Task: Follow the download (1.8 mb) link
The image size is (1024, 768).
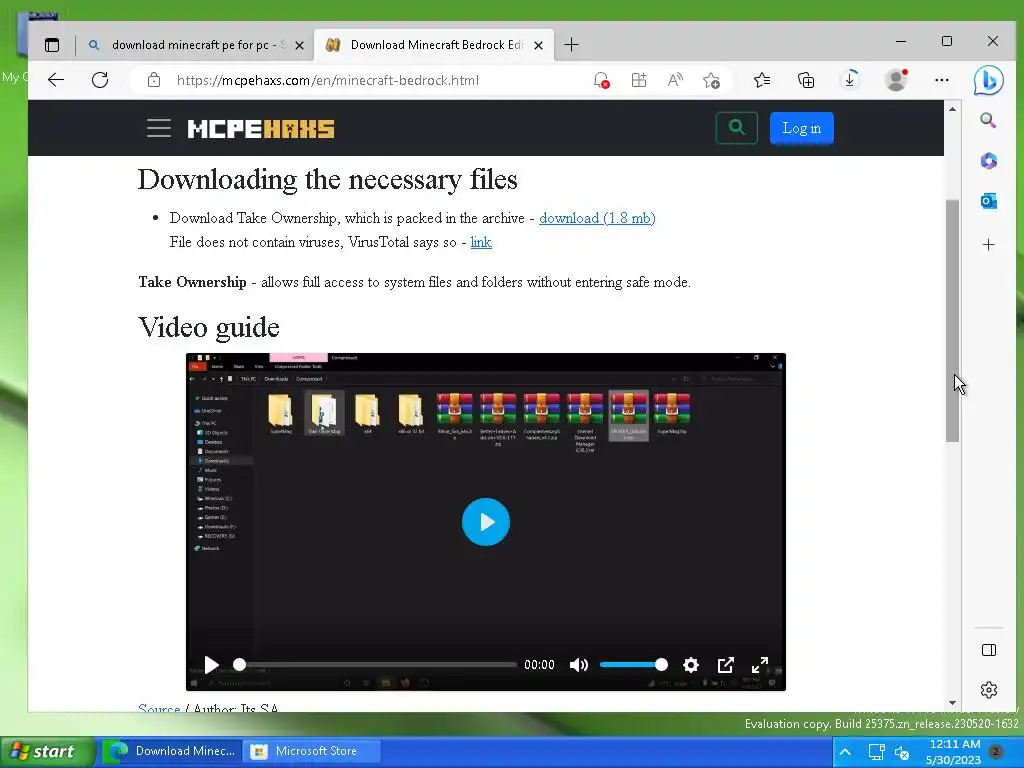Action: click(597, 218)
